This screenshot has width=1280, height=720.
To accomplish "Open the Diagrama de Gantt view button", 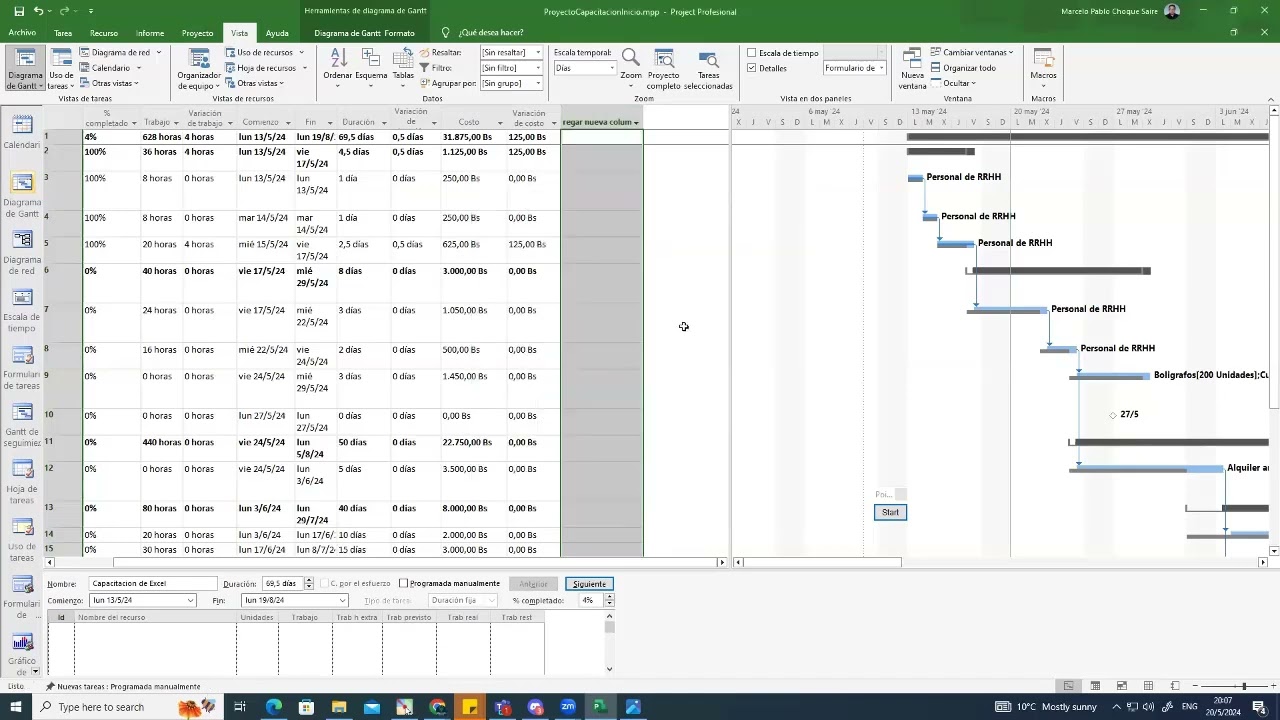I will 24,69.
